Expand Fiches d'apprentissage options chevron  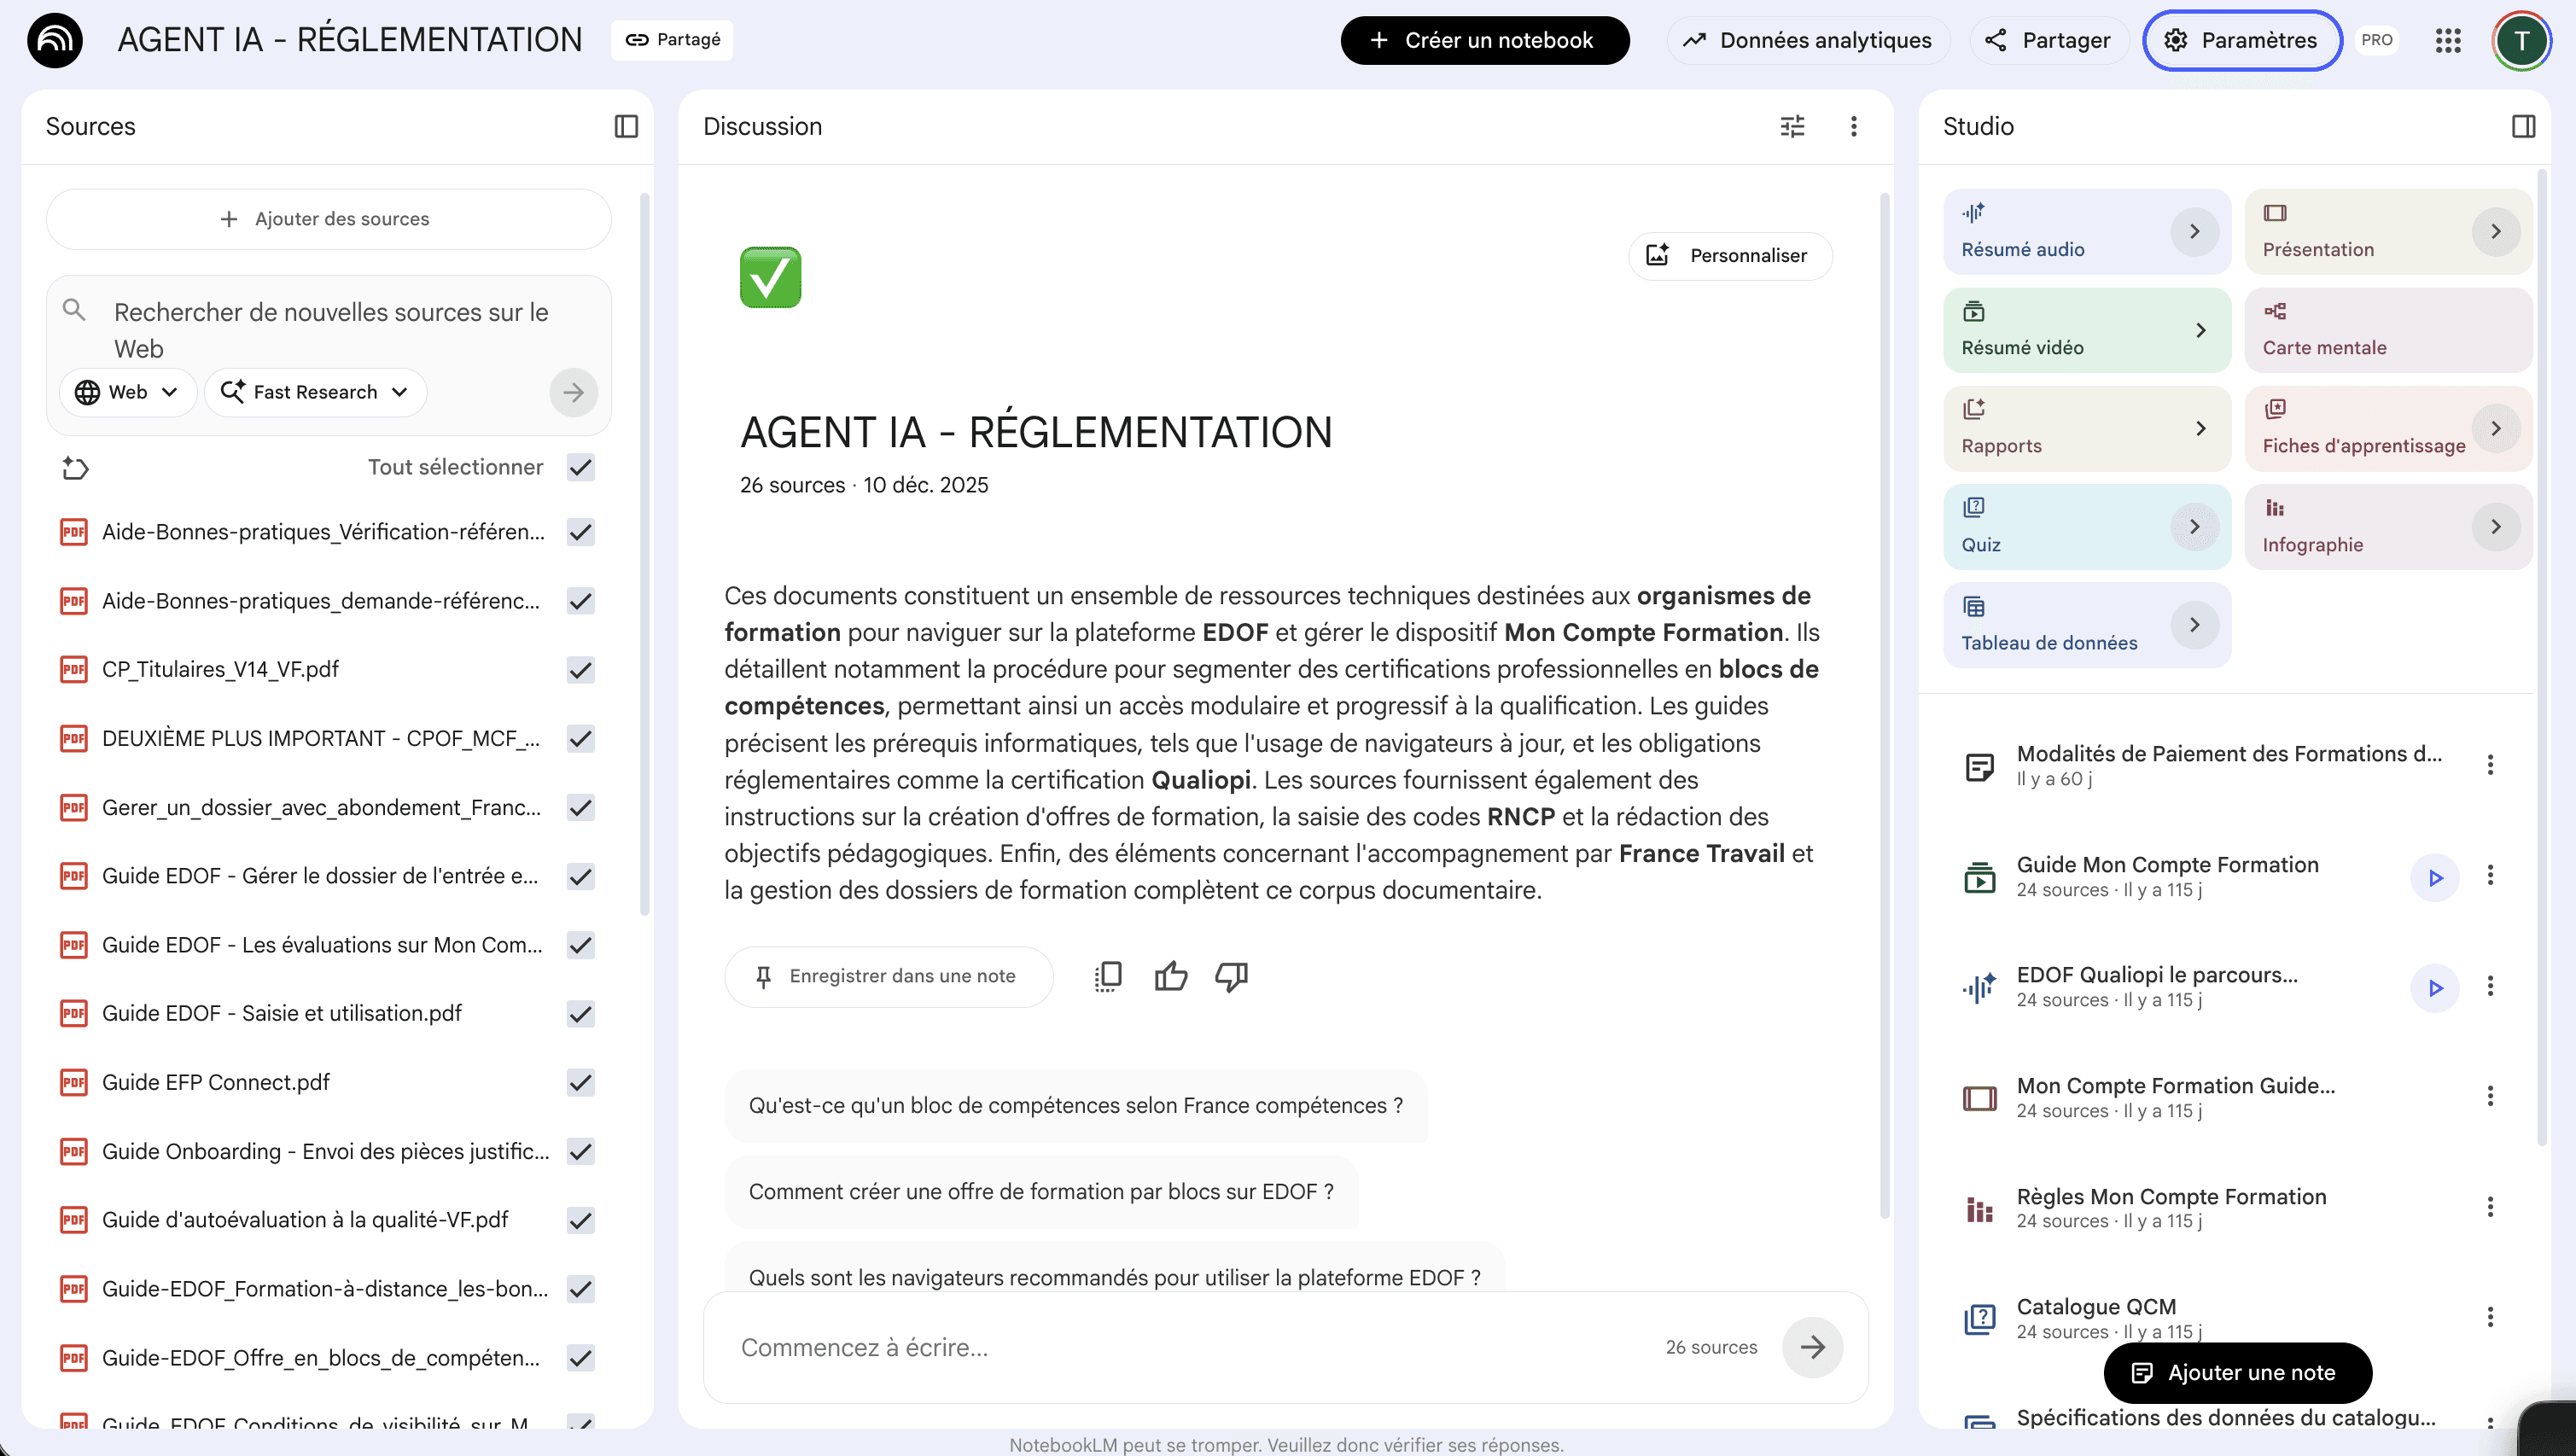(2496, 428)
